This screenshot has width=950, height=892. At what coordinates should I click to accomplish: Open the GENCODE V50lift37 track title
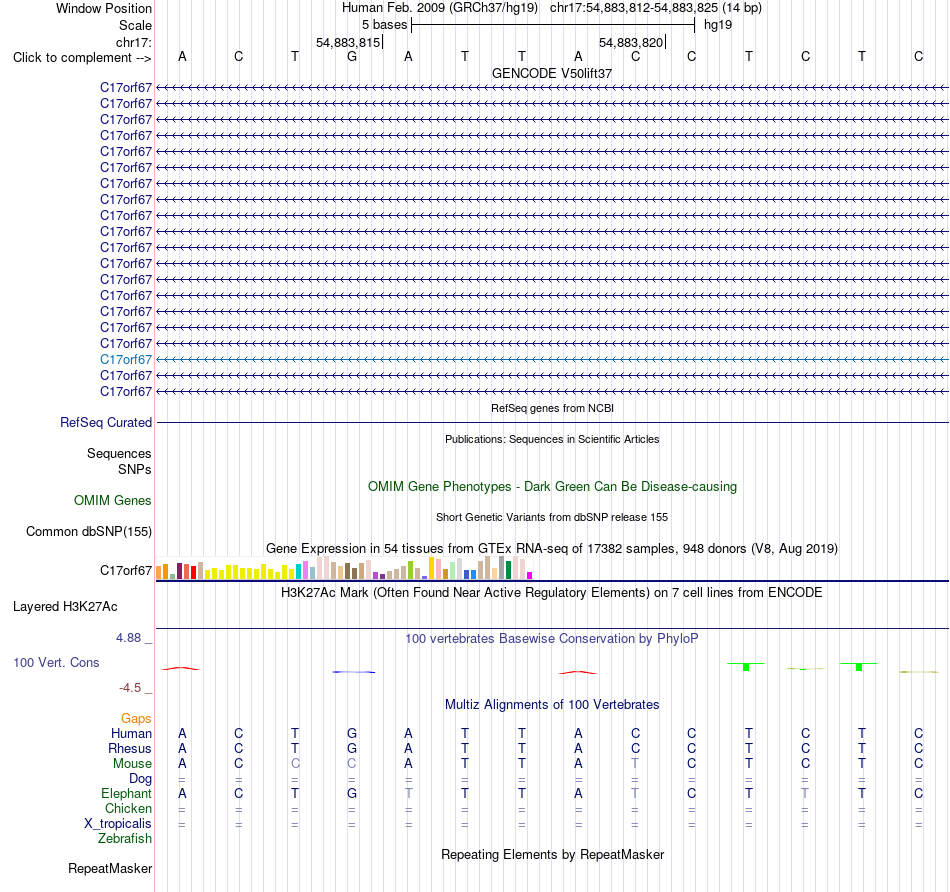click(x=551, y=73)
